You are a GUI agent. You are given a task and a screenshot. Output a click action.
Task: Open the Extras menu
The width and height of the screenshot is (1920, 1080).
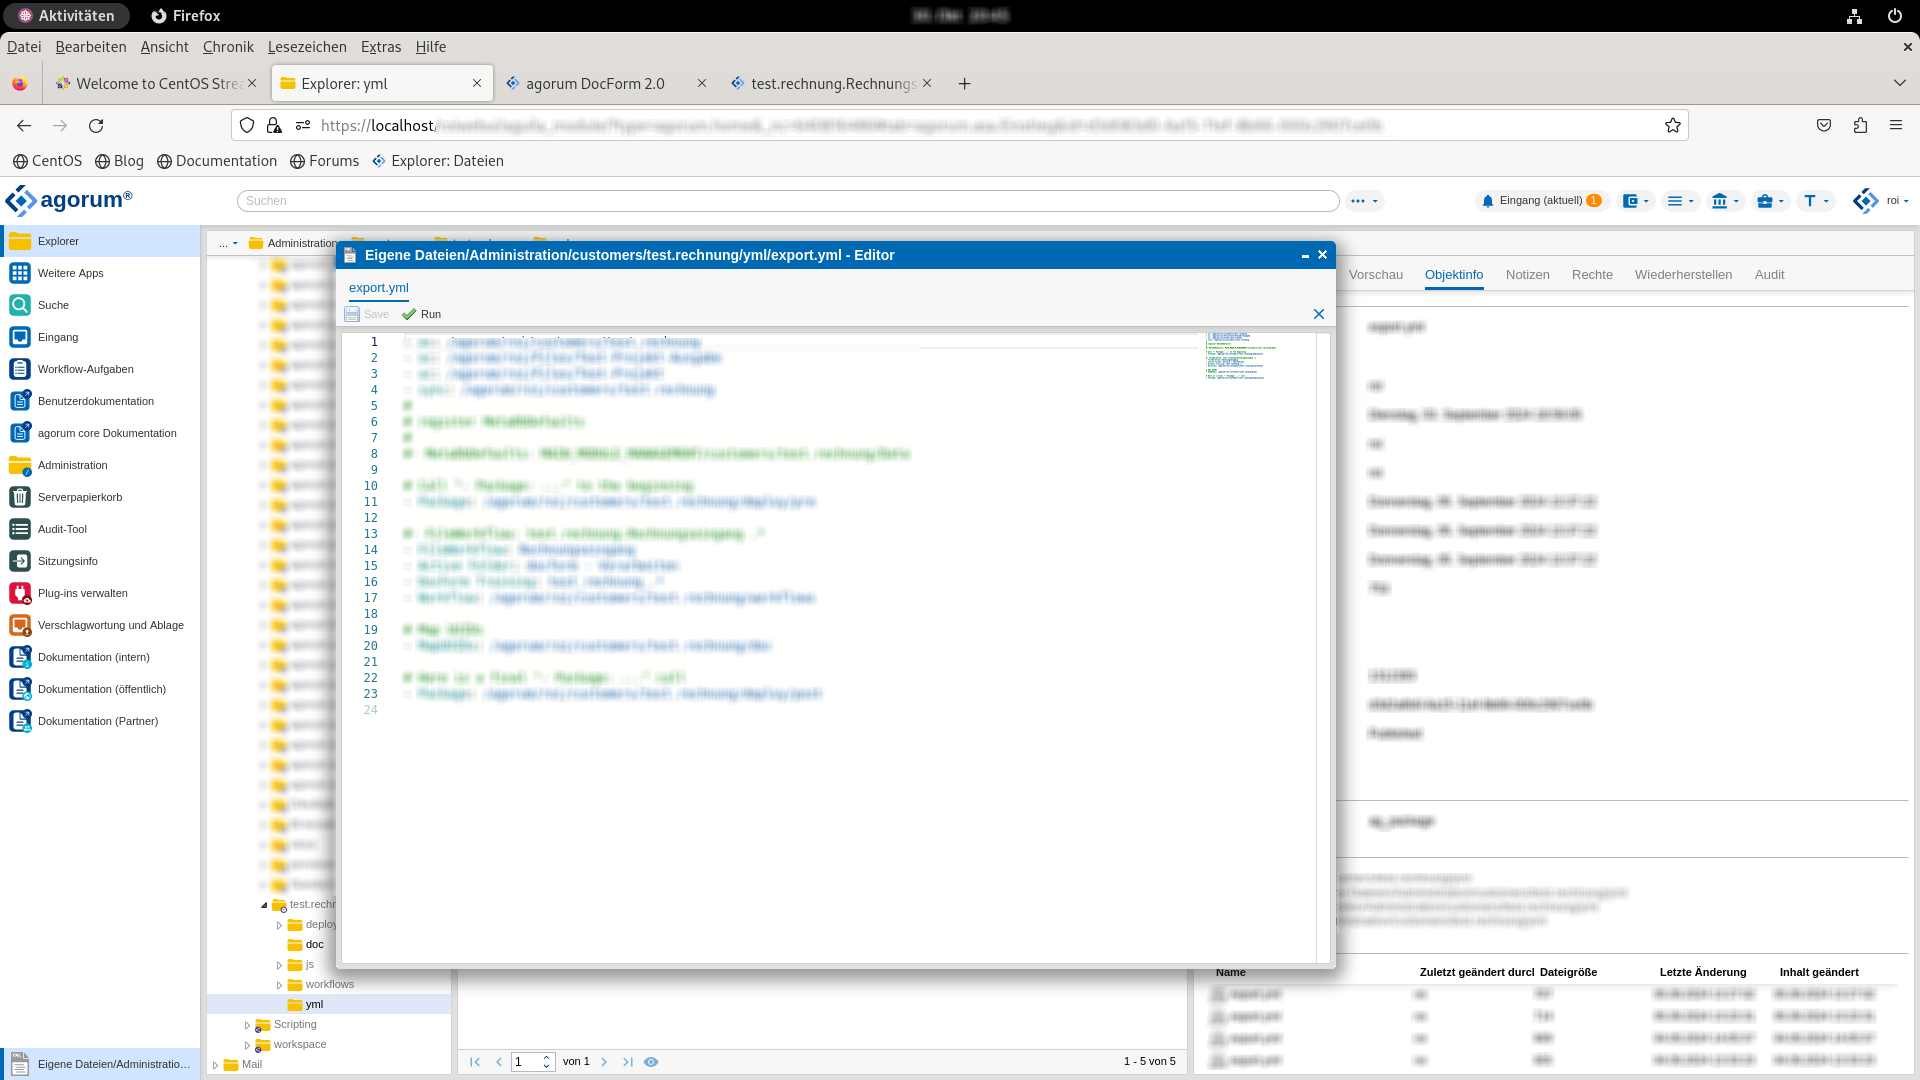coord(381,47)
